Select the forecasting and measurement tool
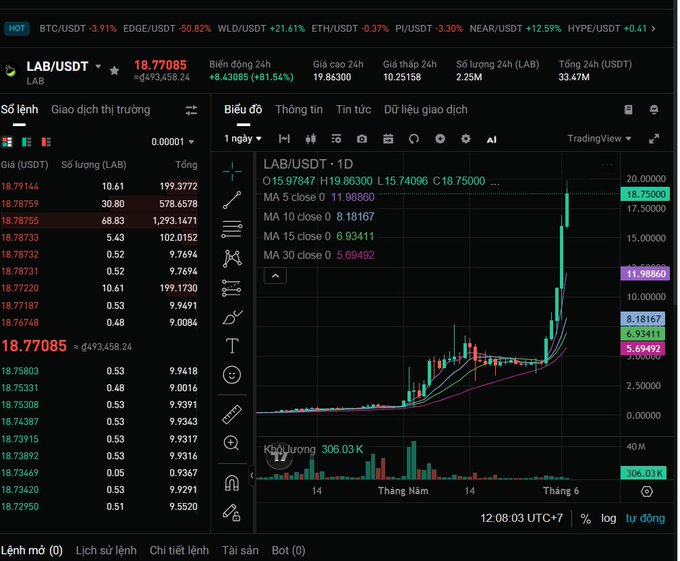680x561 pixels. 232,288
